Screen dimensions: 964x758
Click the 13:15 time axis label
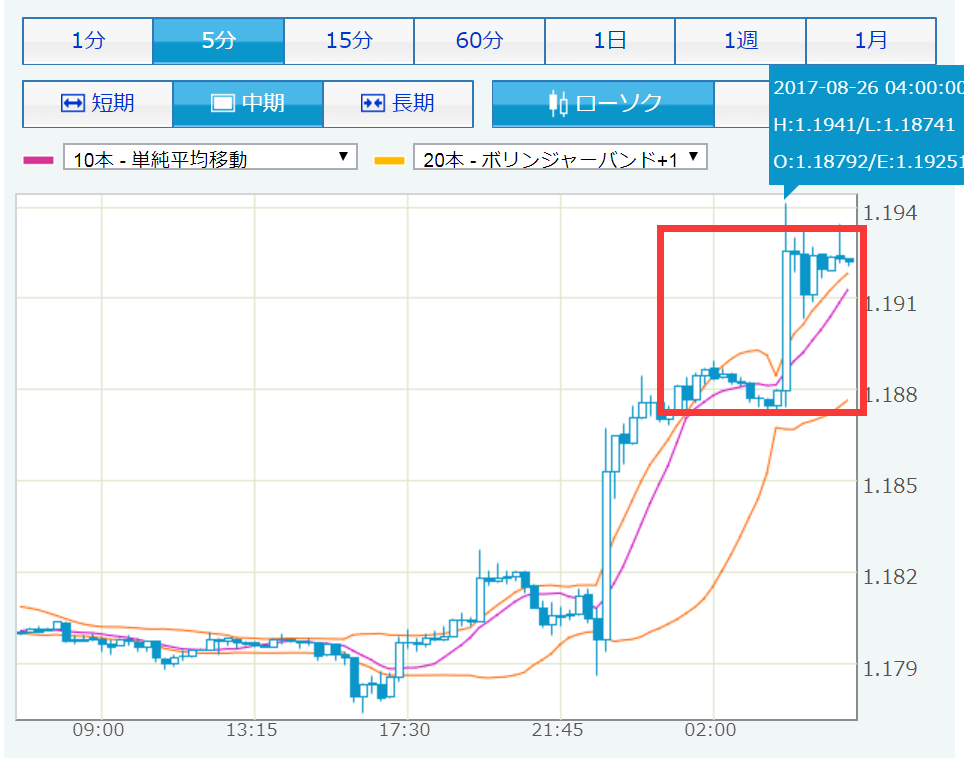pyautogui.click(x=251, y=730)
